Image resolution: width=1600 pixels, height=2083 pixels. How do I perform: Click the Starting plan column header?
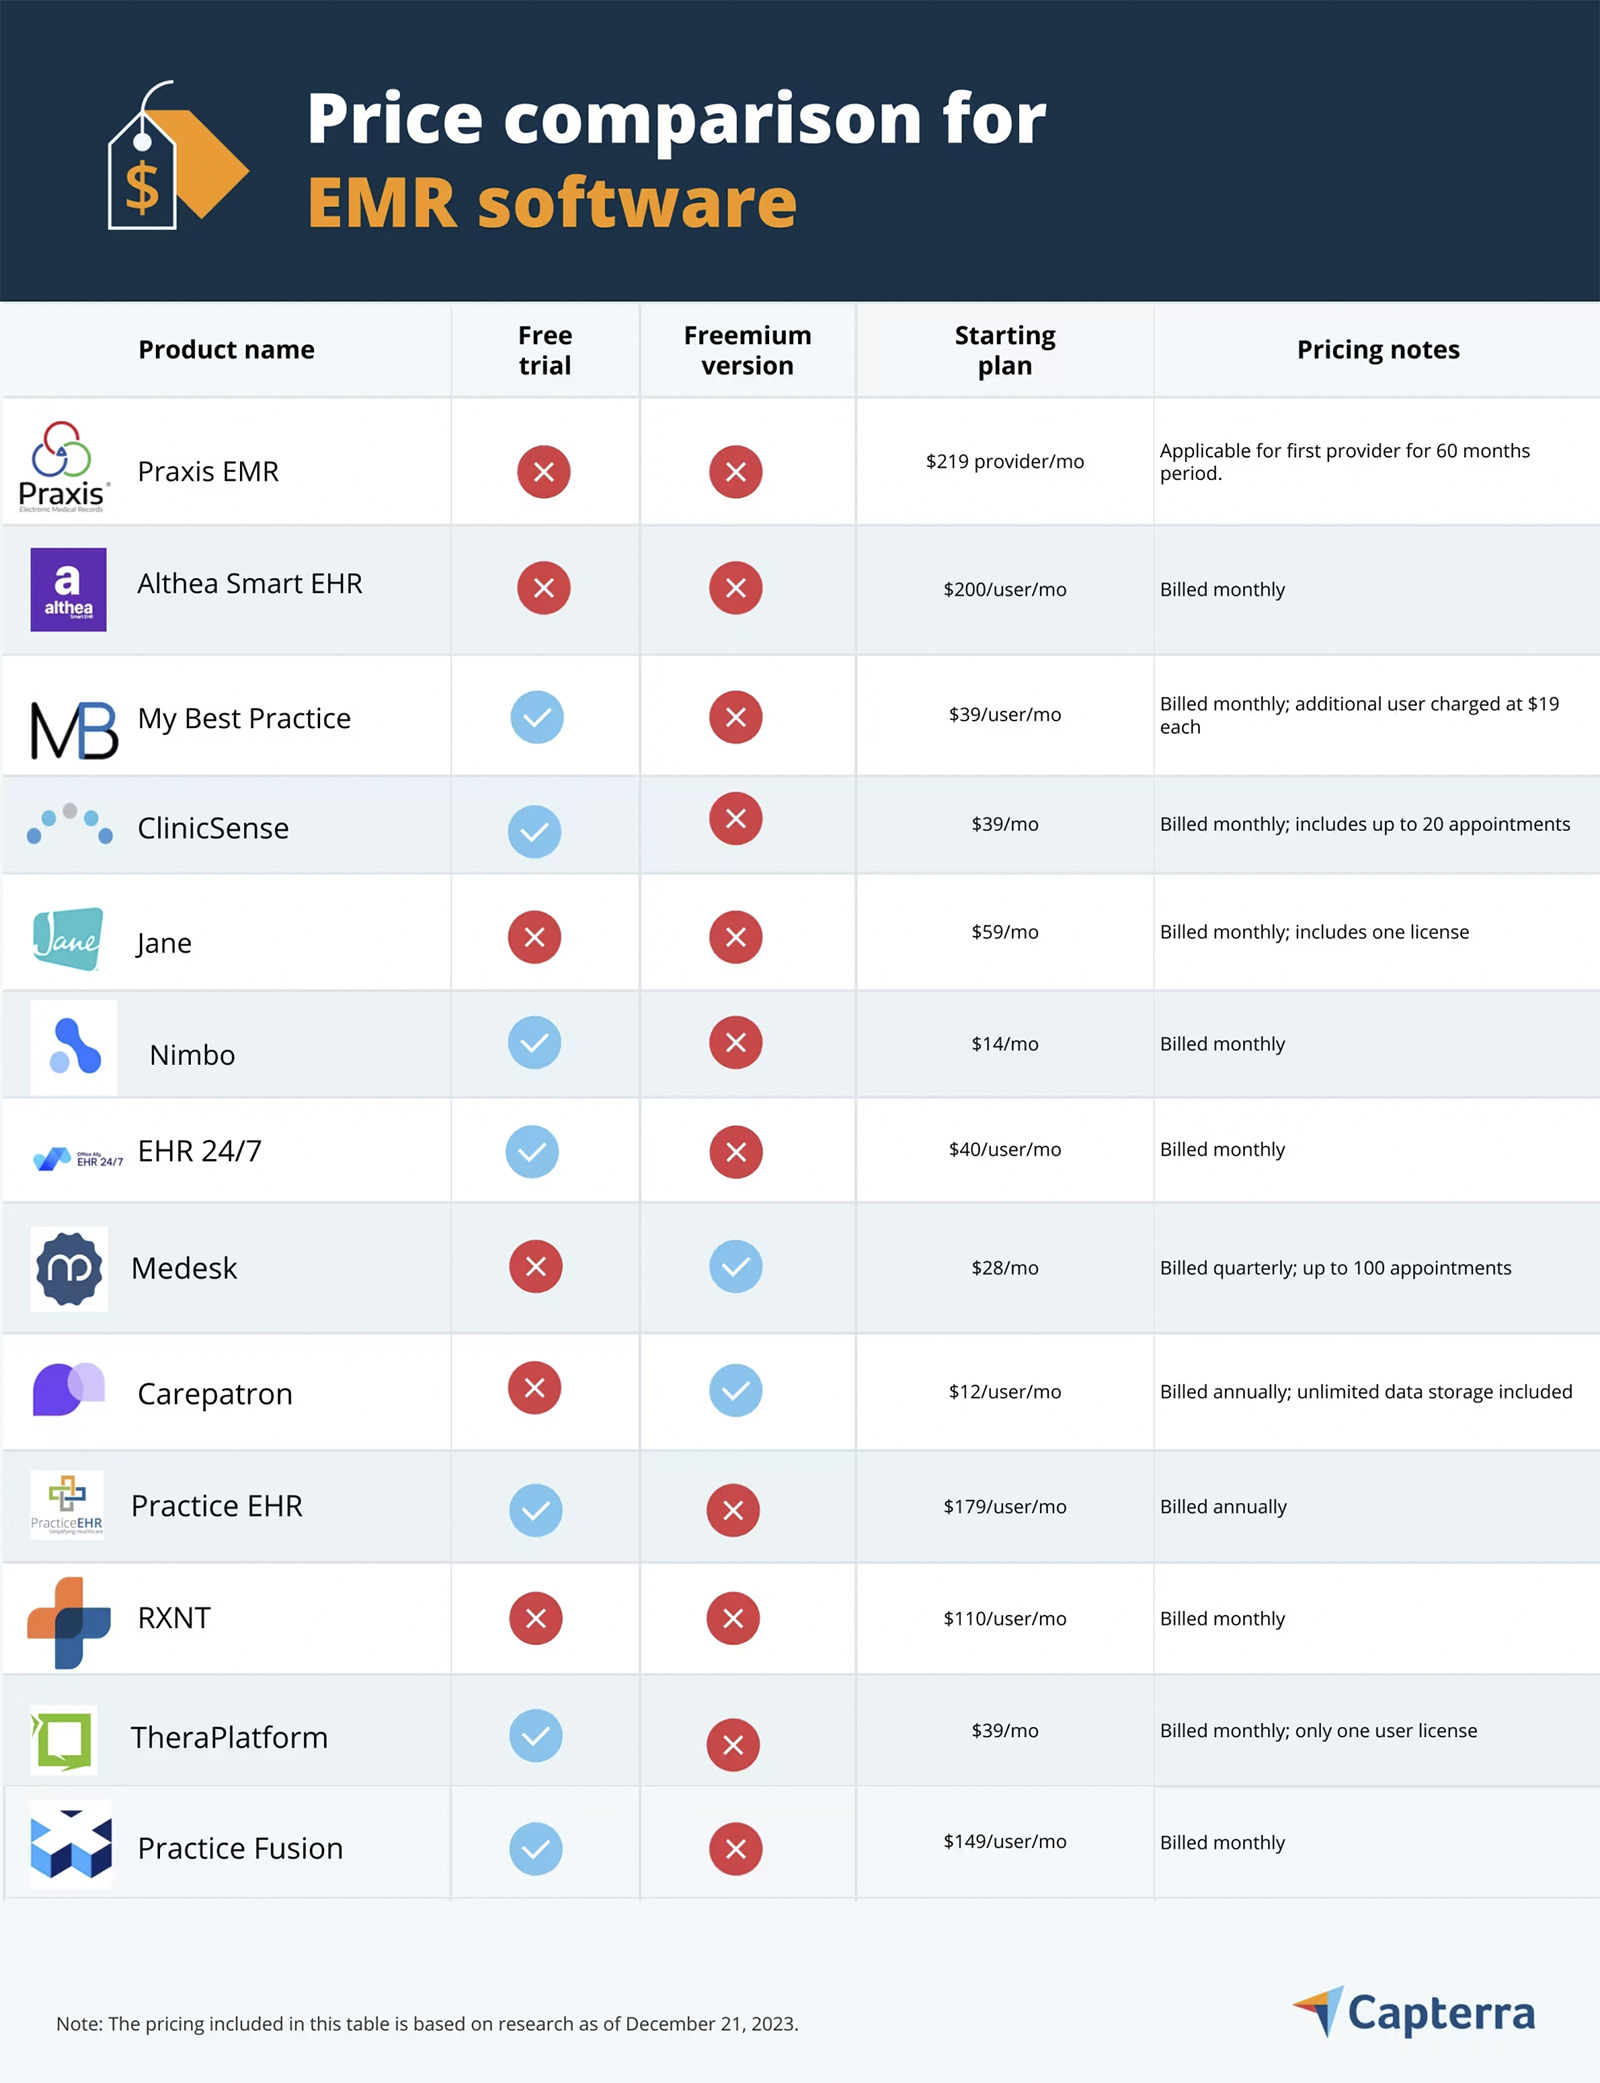[1005, 350]
